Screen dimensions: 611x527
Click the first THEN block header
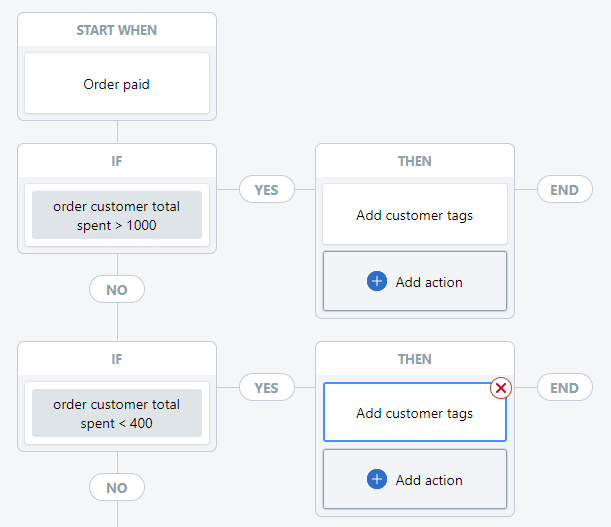[414, 161]
